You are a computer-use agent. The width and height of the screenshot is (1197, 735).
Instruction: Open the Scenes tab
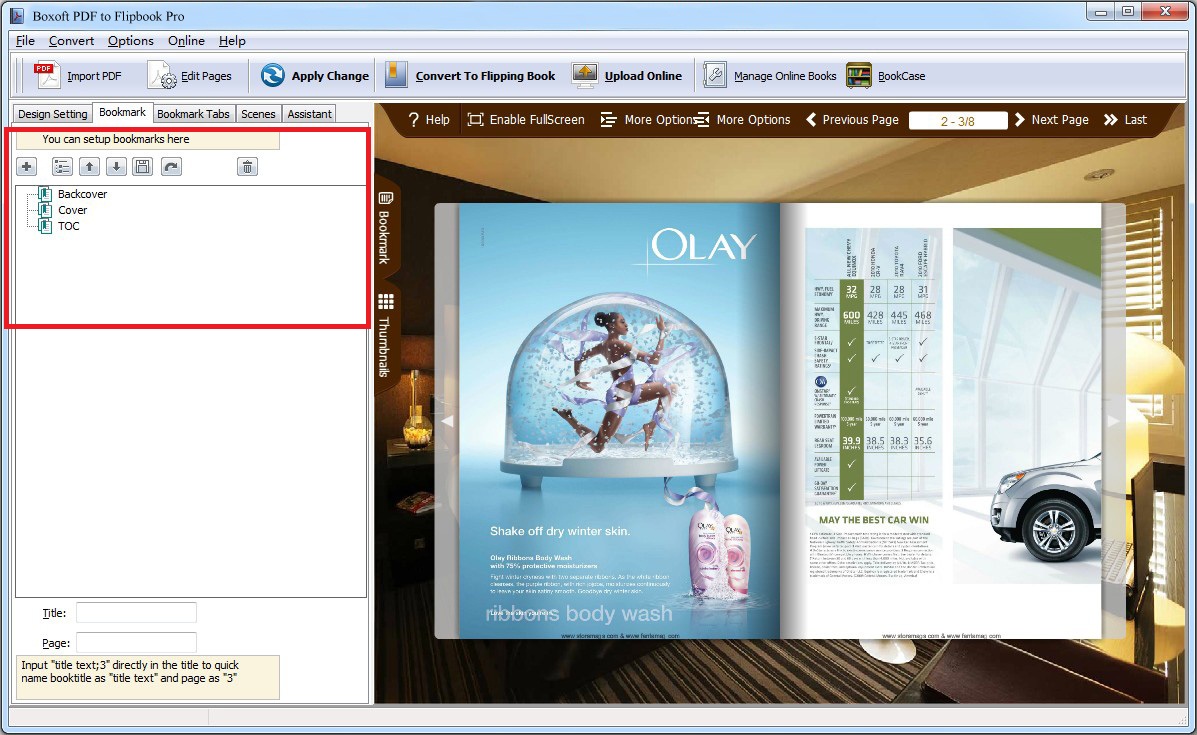click(x=258, y=114)
